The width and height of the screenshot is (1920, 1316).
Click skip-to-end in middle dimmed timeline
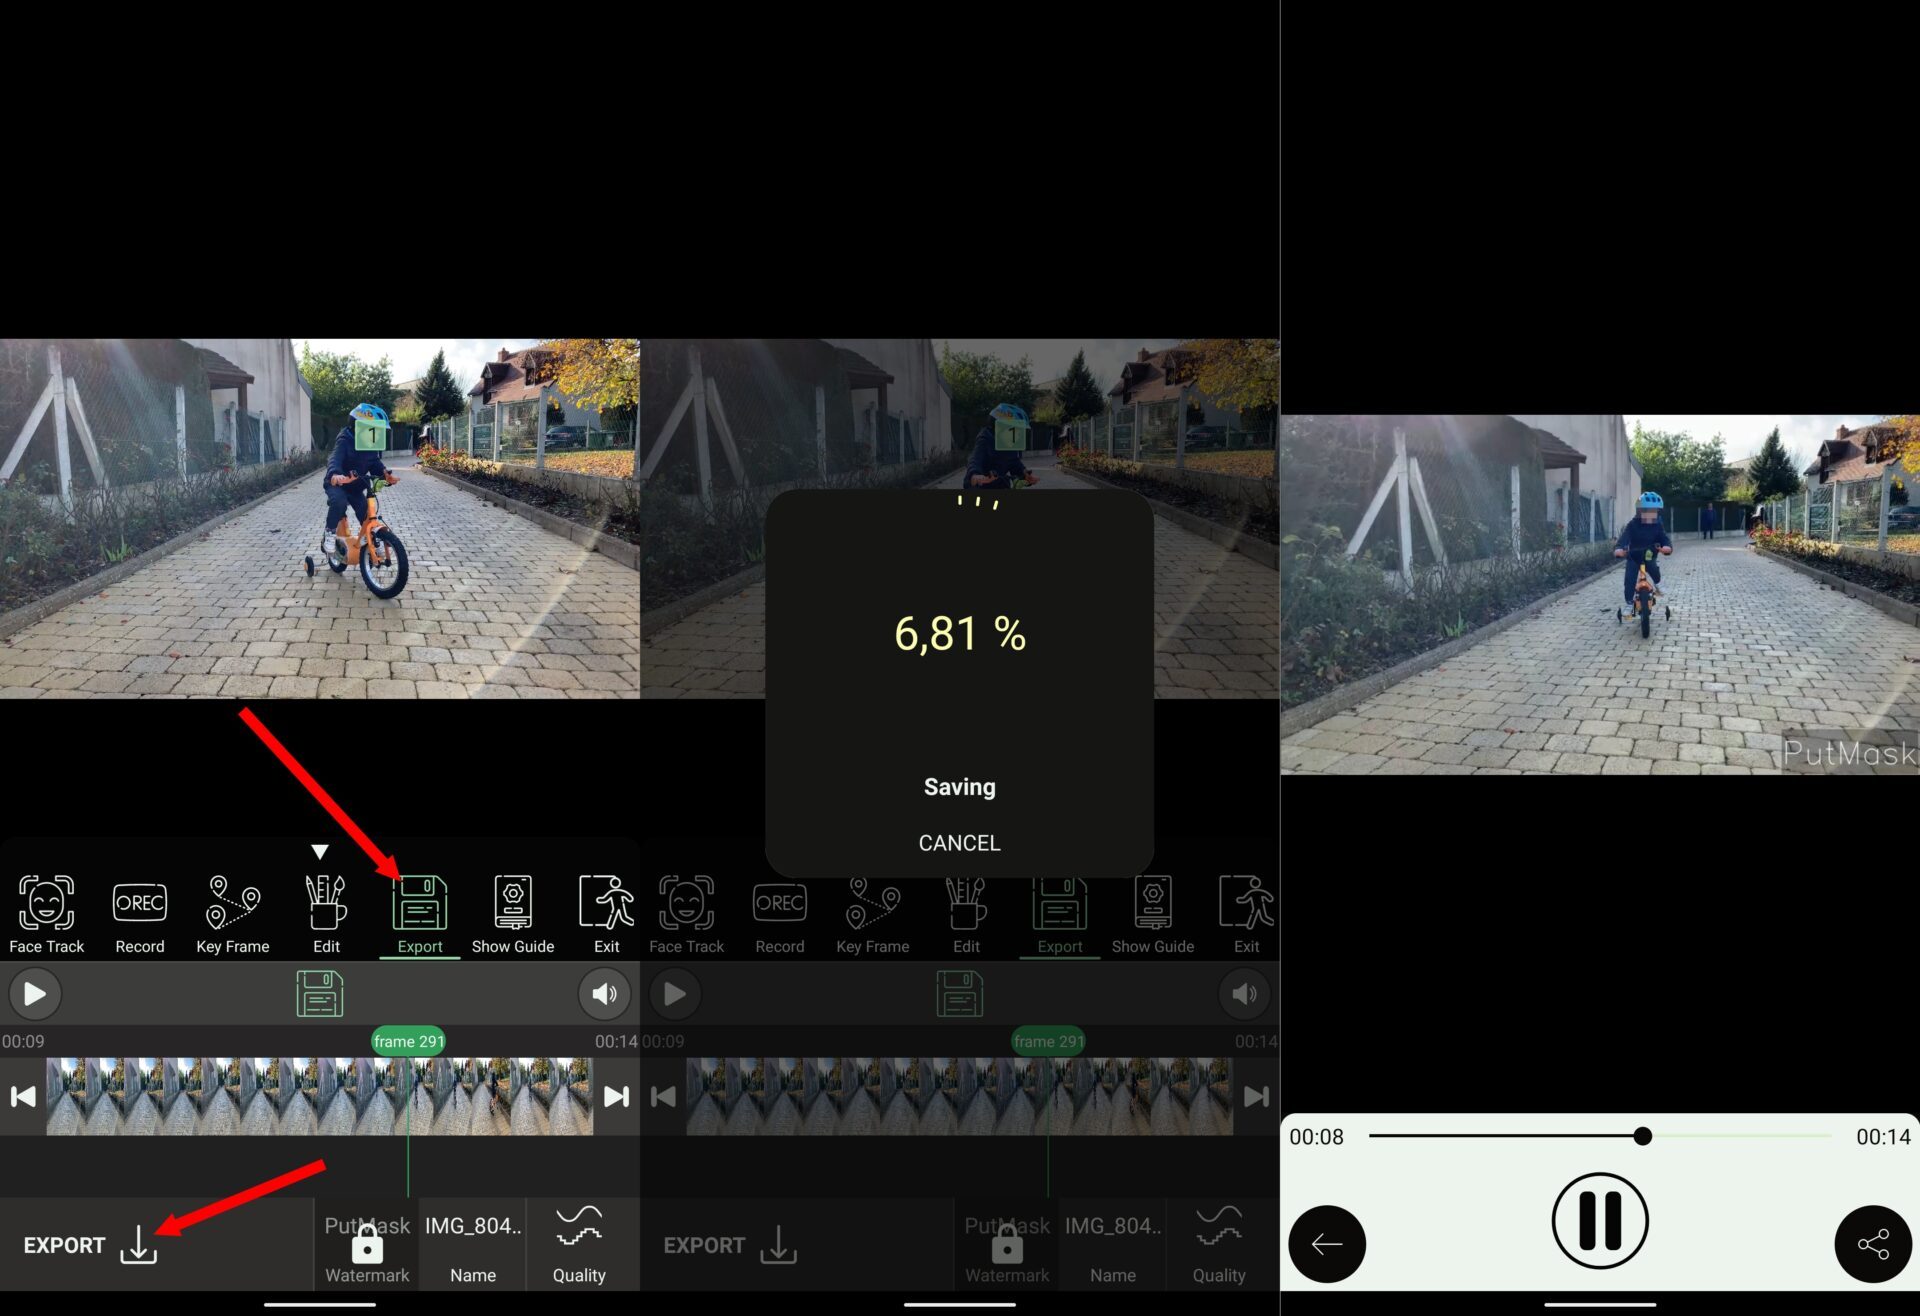pos(1256,1096)
